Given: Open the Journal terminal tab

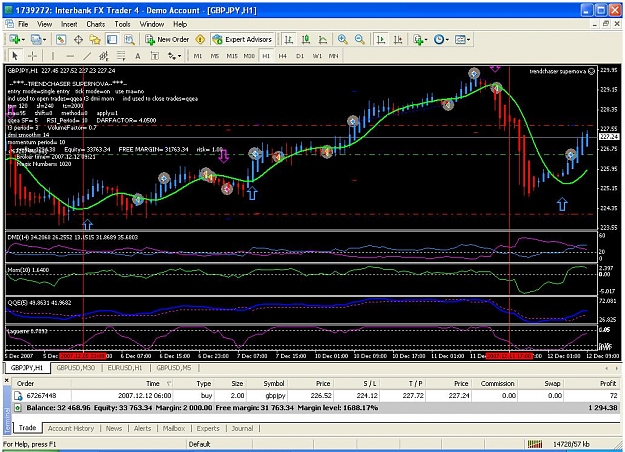Looking at the screenshot, I should tap(242, 428).
